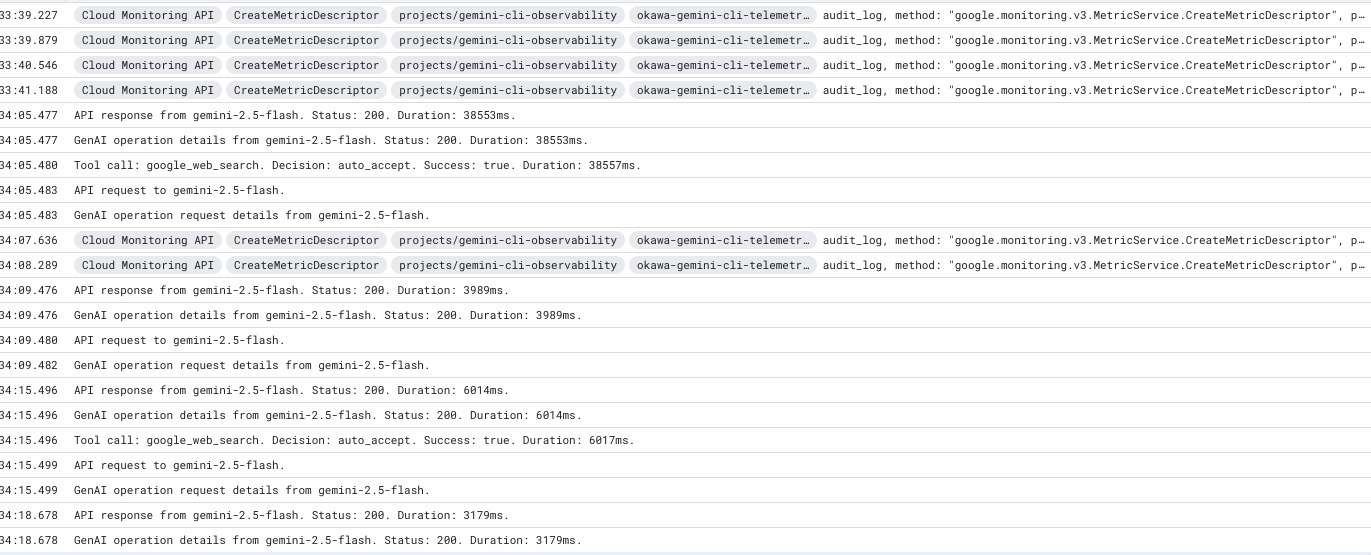The height and width of the screenshot is (555, 1371).
Task: Click Cloud Monitoring API chip in the 34:07.636 row
Action: point(148,240)
